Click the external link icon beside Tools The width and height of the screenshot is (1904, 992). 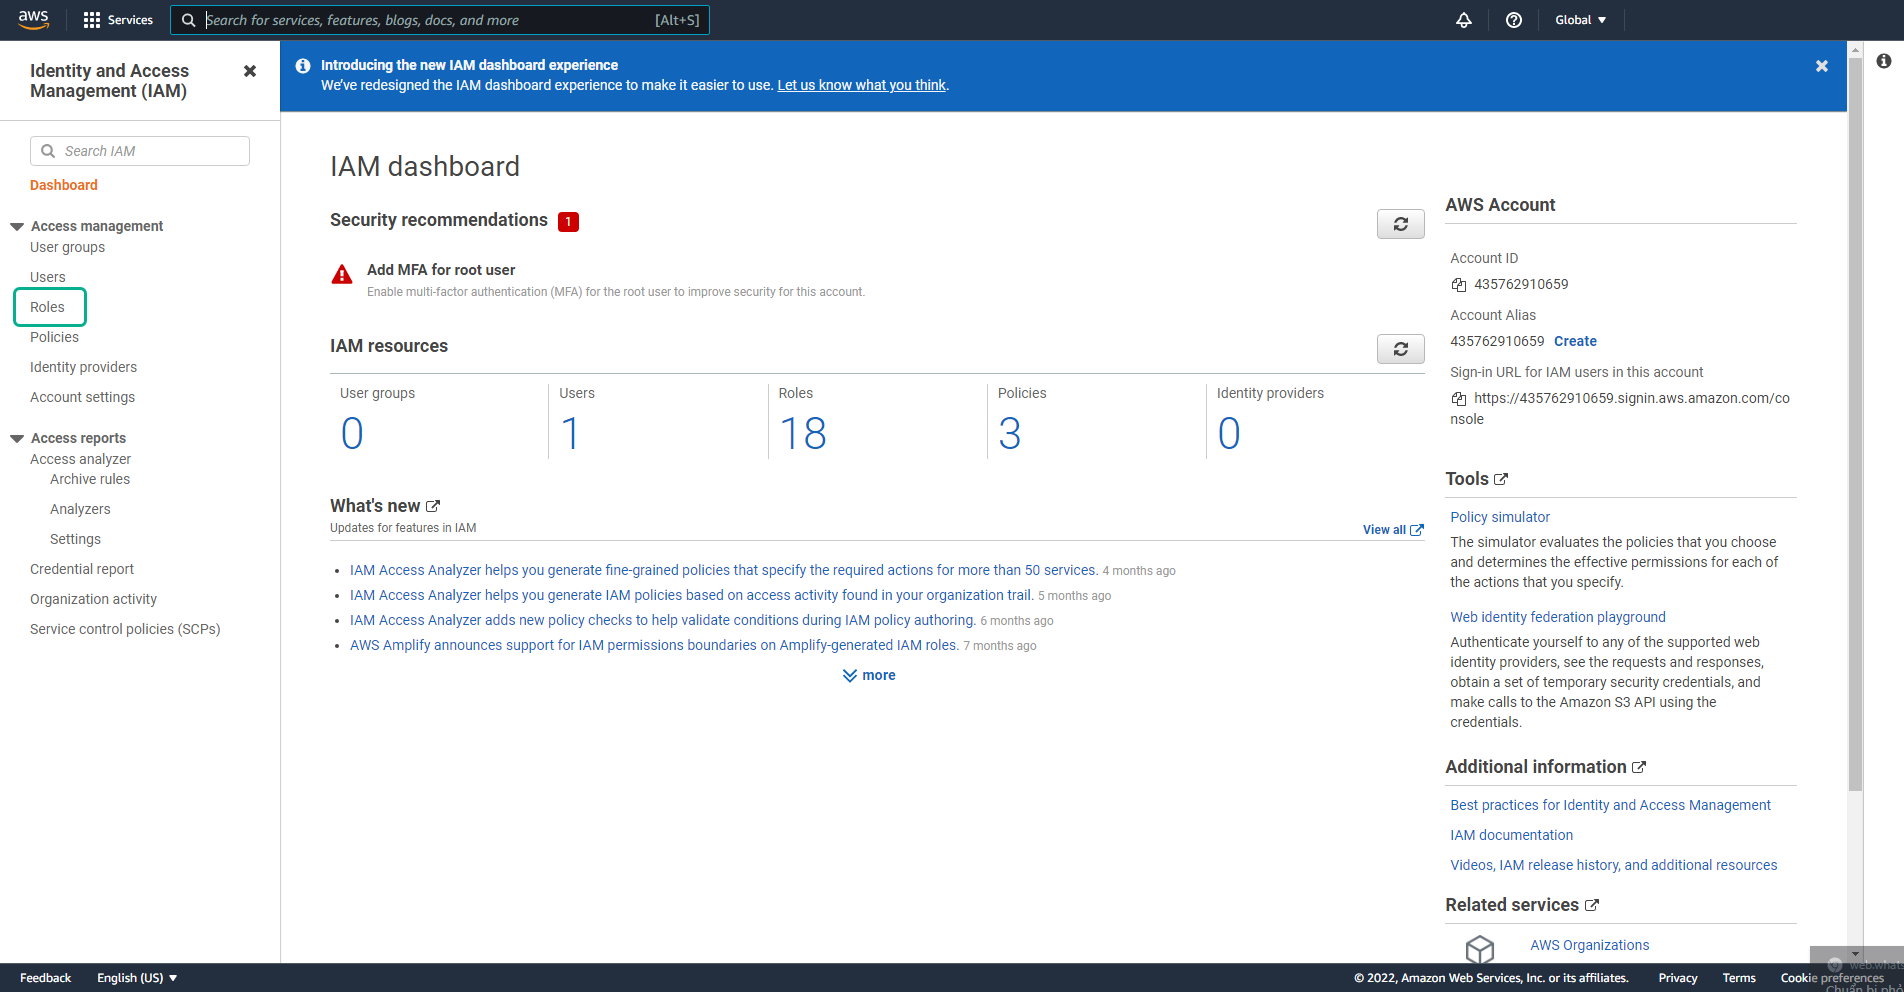1503,478
